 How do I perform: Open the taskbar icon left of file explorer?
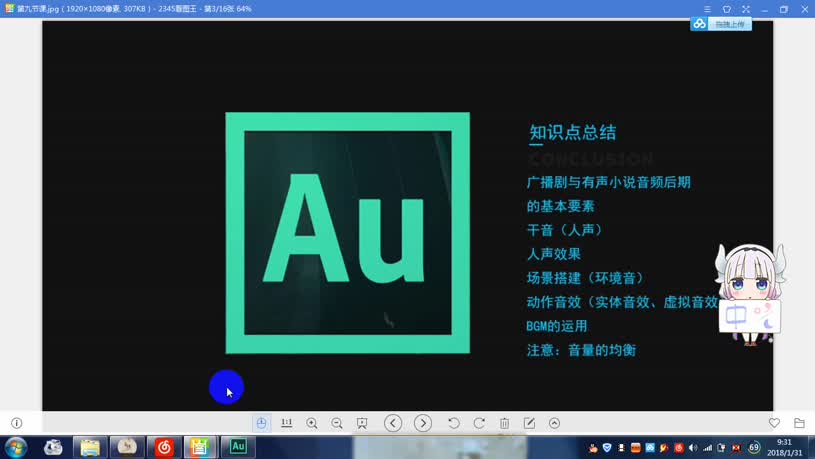[x=53, y=447]
